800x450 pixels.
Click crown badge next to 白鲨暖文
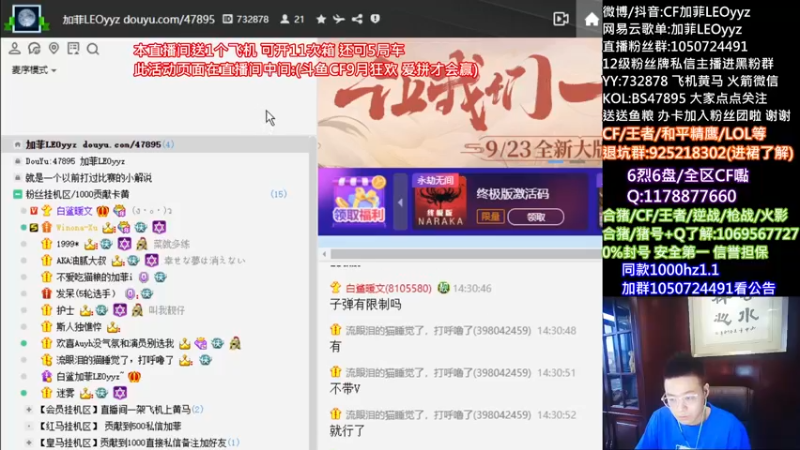click(x=103, y=211)
